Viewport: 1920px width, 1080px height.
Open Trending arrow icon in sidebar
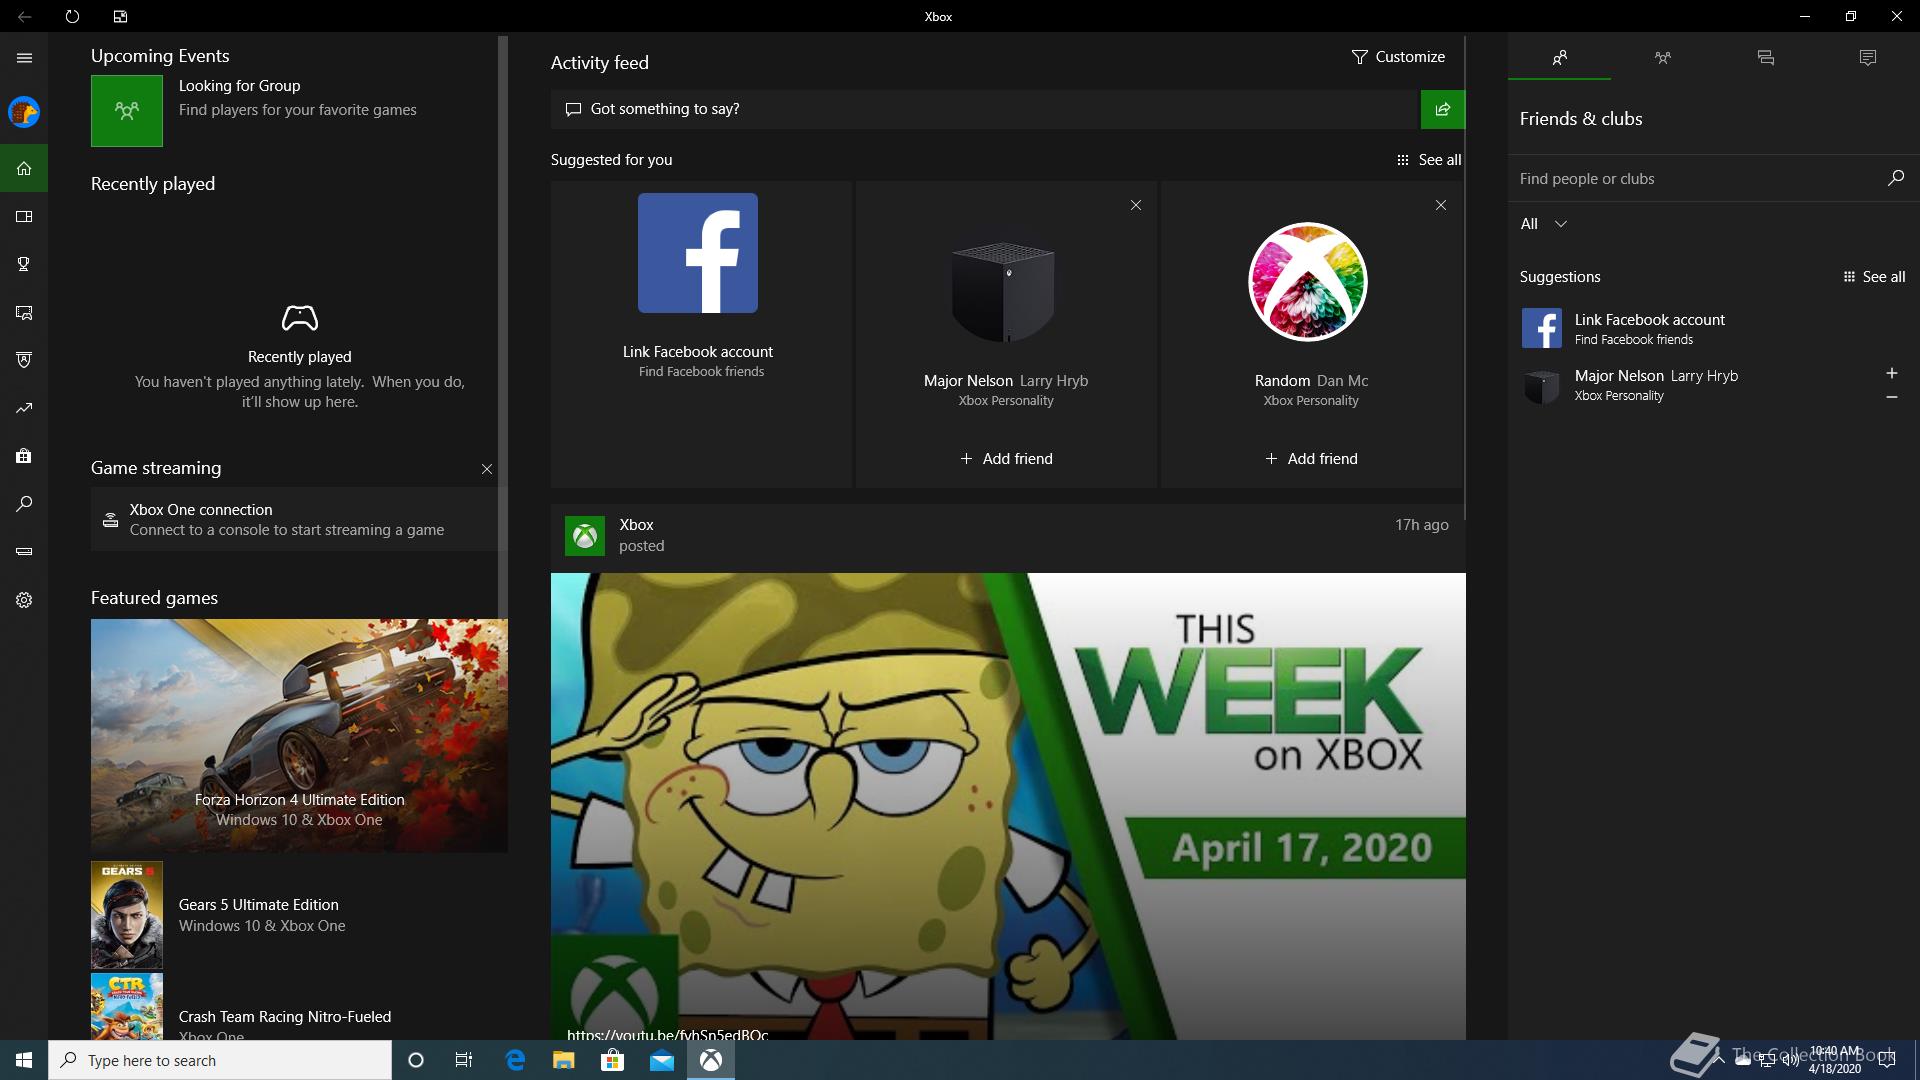click(24, 408)
